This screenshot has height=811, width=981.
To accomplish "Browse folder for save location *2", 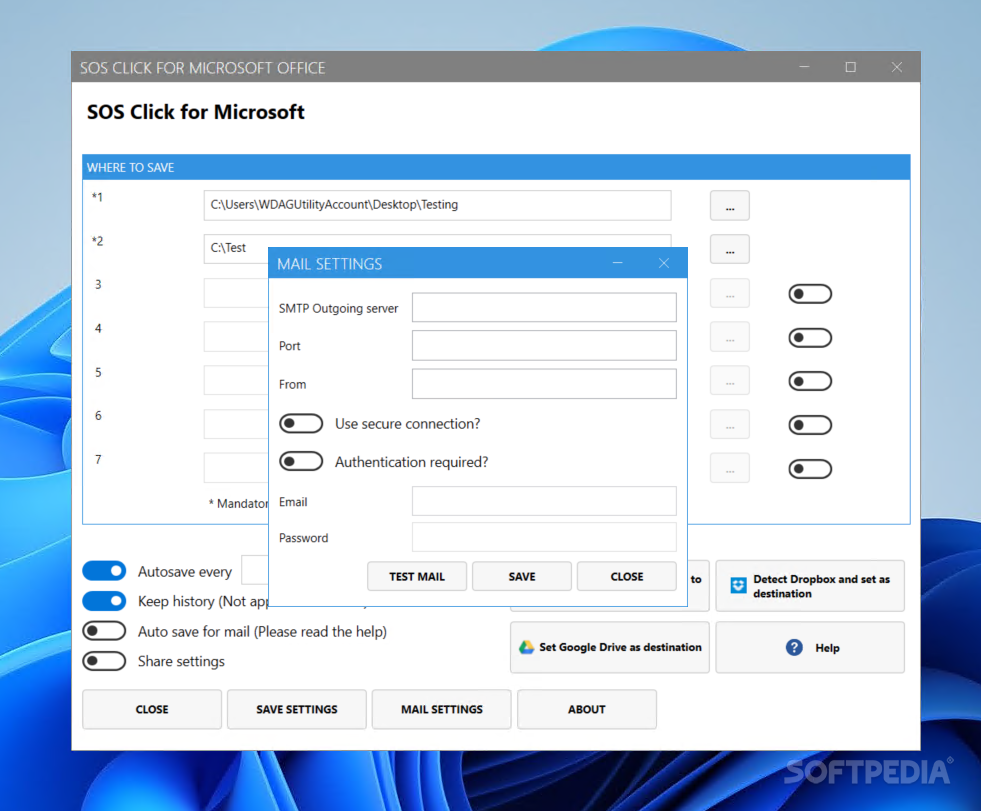I will pyautogui.click(x=729, y=249).
